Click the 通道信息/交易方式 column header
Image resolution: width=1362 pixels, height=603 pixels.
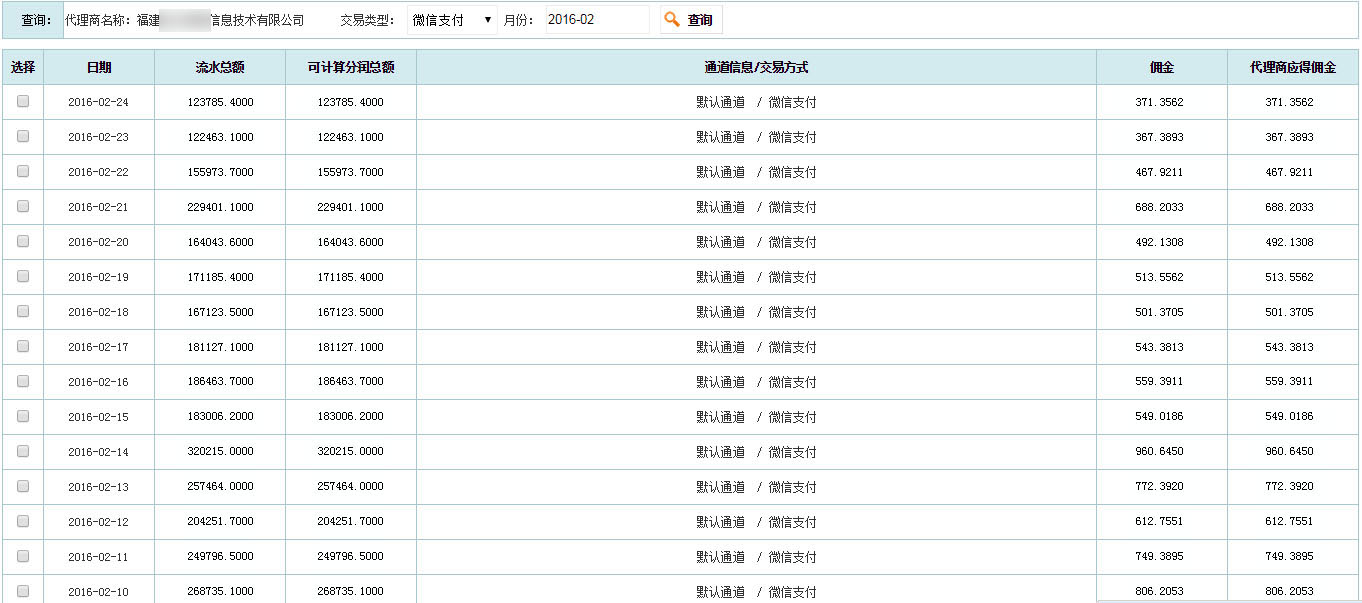tap(756, 67)
